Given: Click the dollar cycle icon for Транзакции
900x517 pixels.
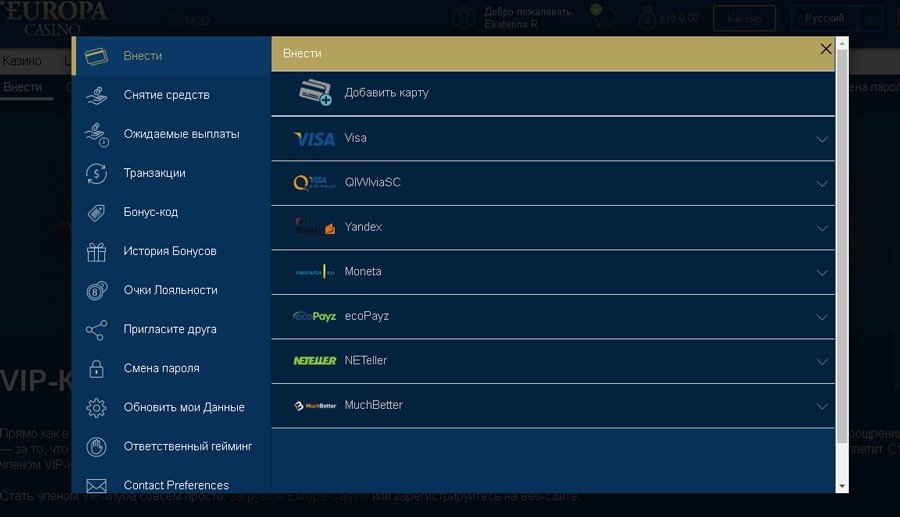Looking at the screenshot, I should click(96, 173).
